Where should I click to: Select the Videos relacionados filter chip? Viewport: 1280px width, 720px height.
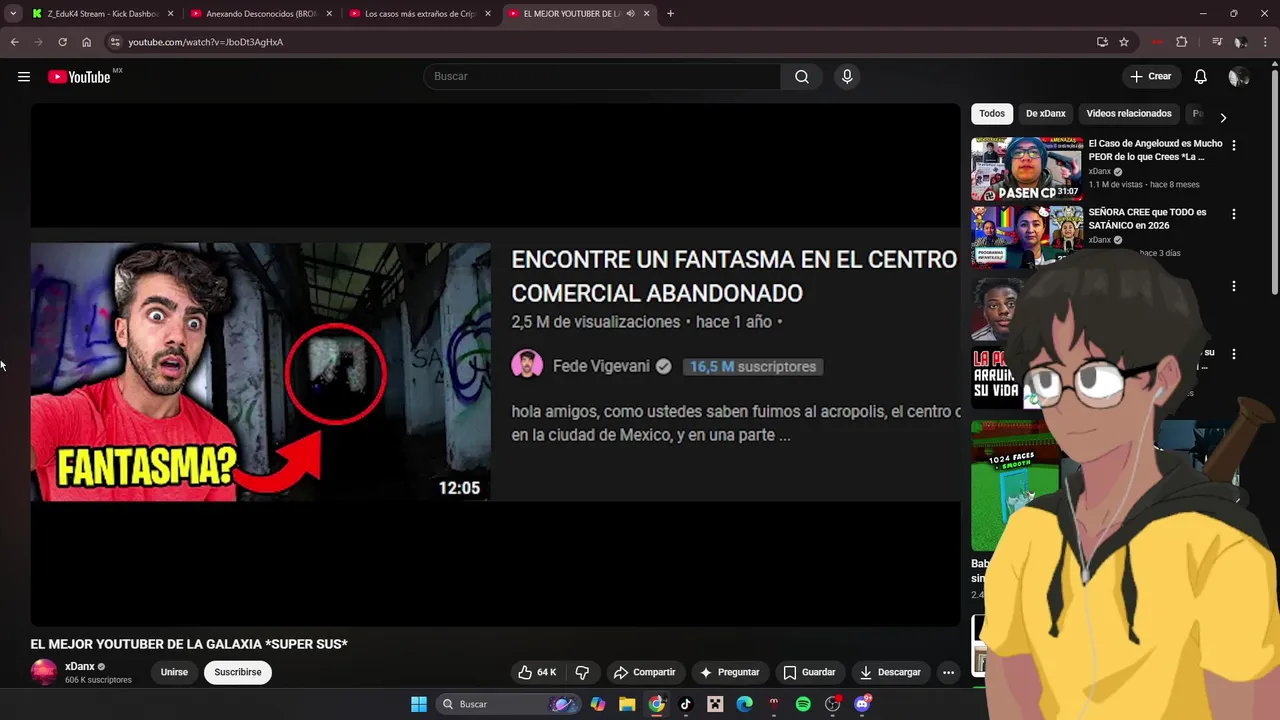pyautogui.click(x=1129, y=114)
